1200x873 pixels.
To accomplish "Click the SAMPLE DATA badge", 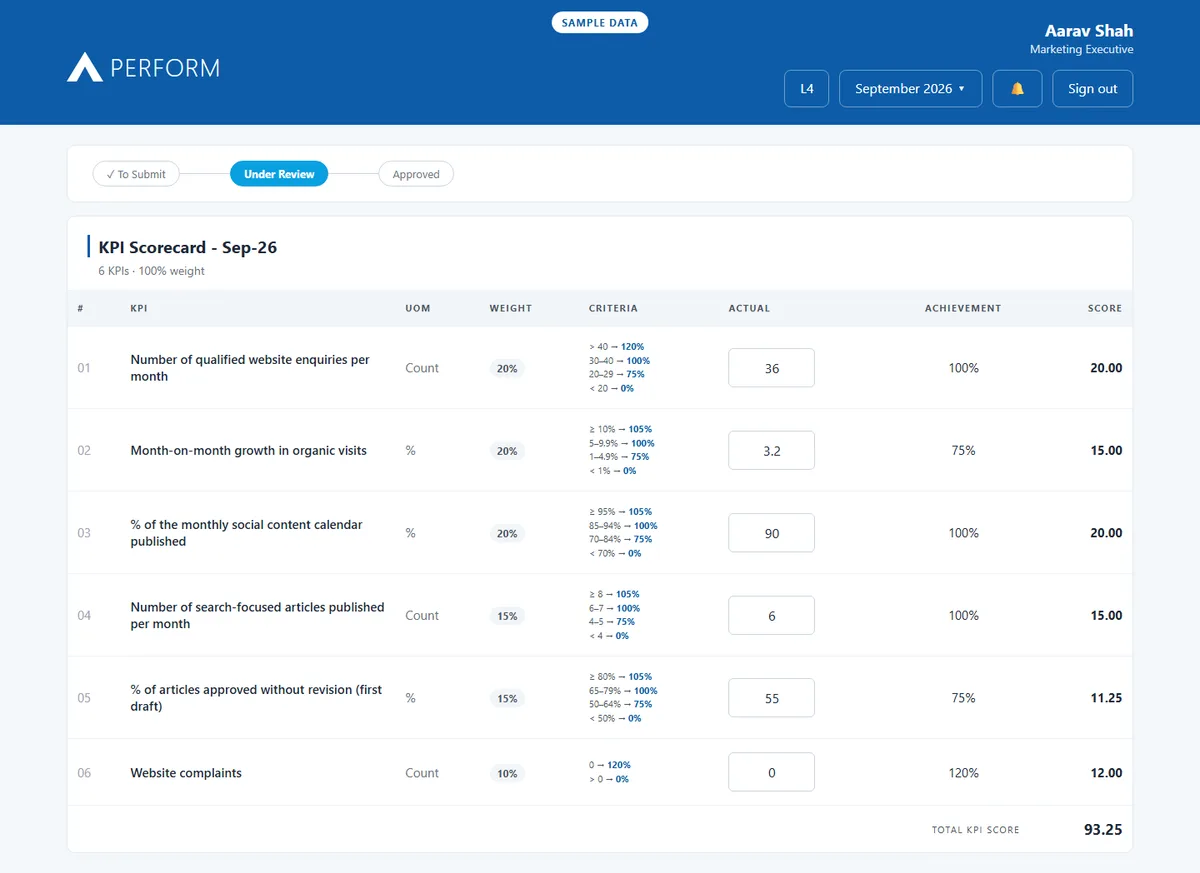I will (x=600, y=22).
